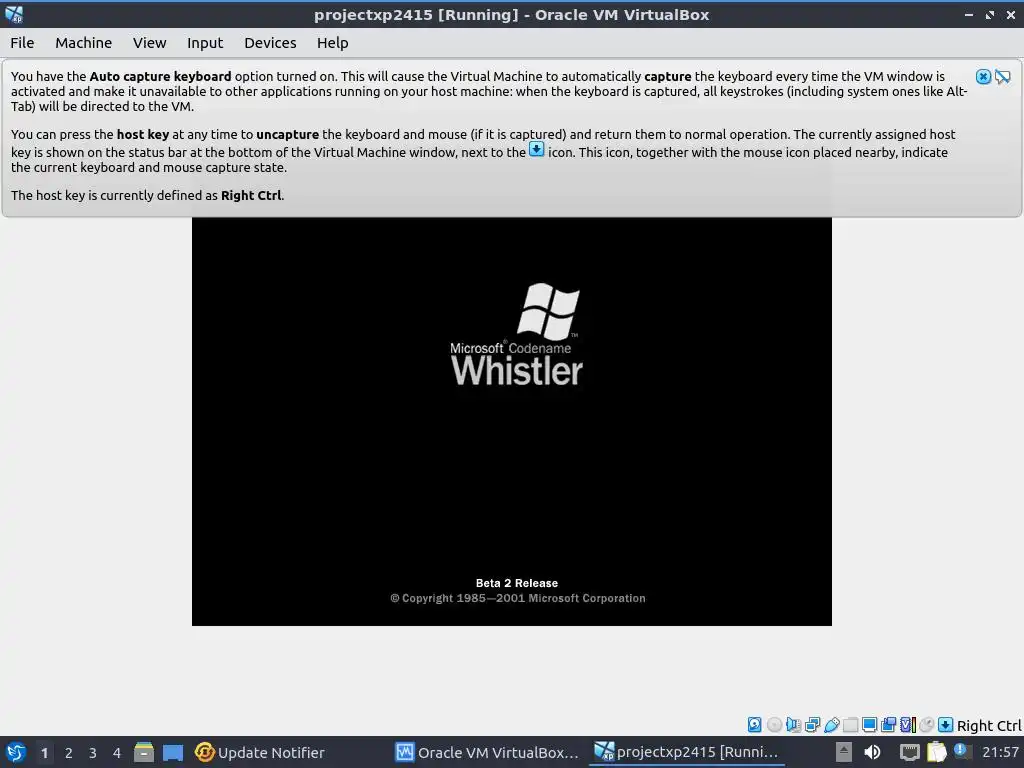Viewport: 1024px width, 768px height.
Task: Click the update notification tray icon
Action: click(x=961, y=751)
